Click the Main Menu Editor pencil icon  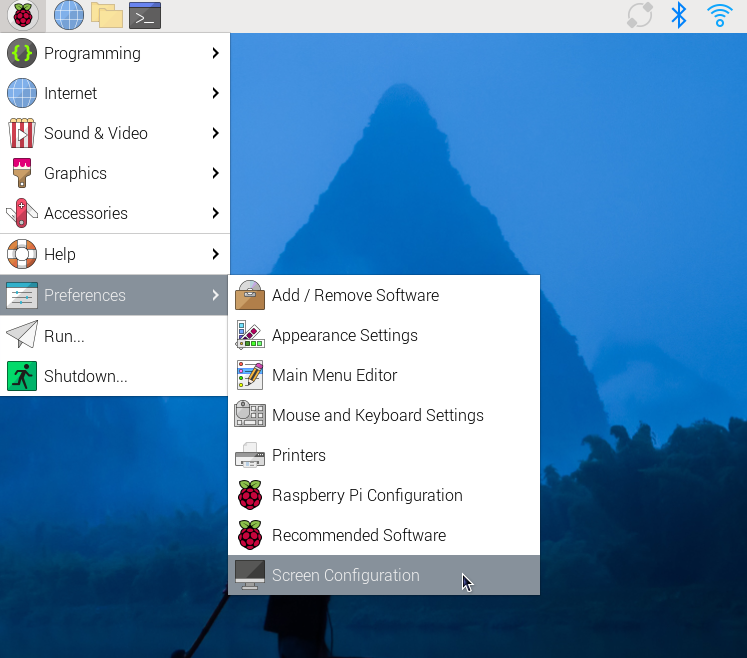(250, 375)
